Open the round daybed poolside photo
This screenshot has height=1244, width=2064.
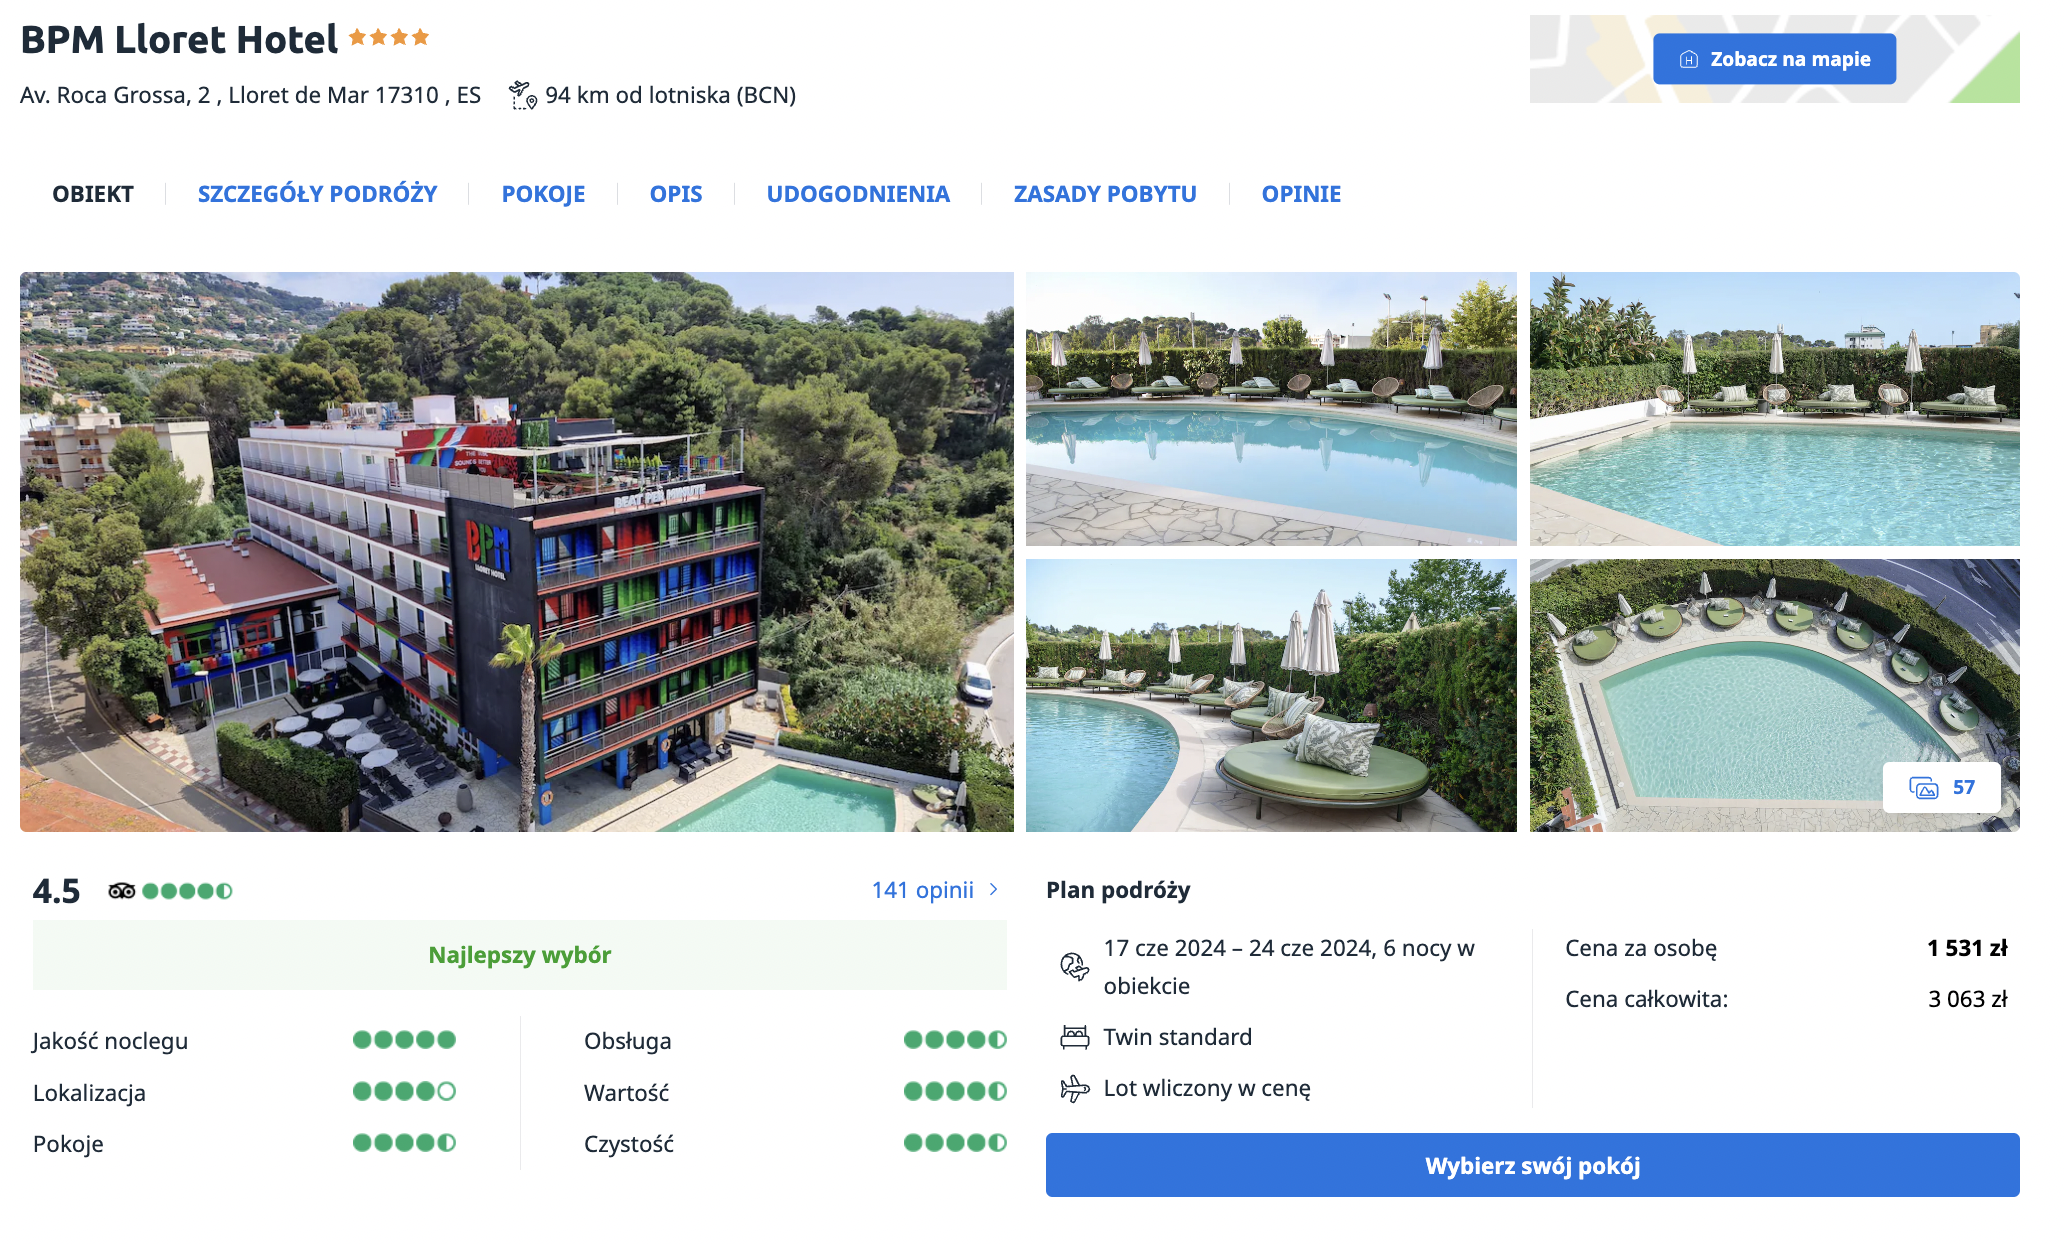[x=1271, y=696]
